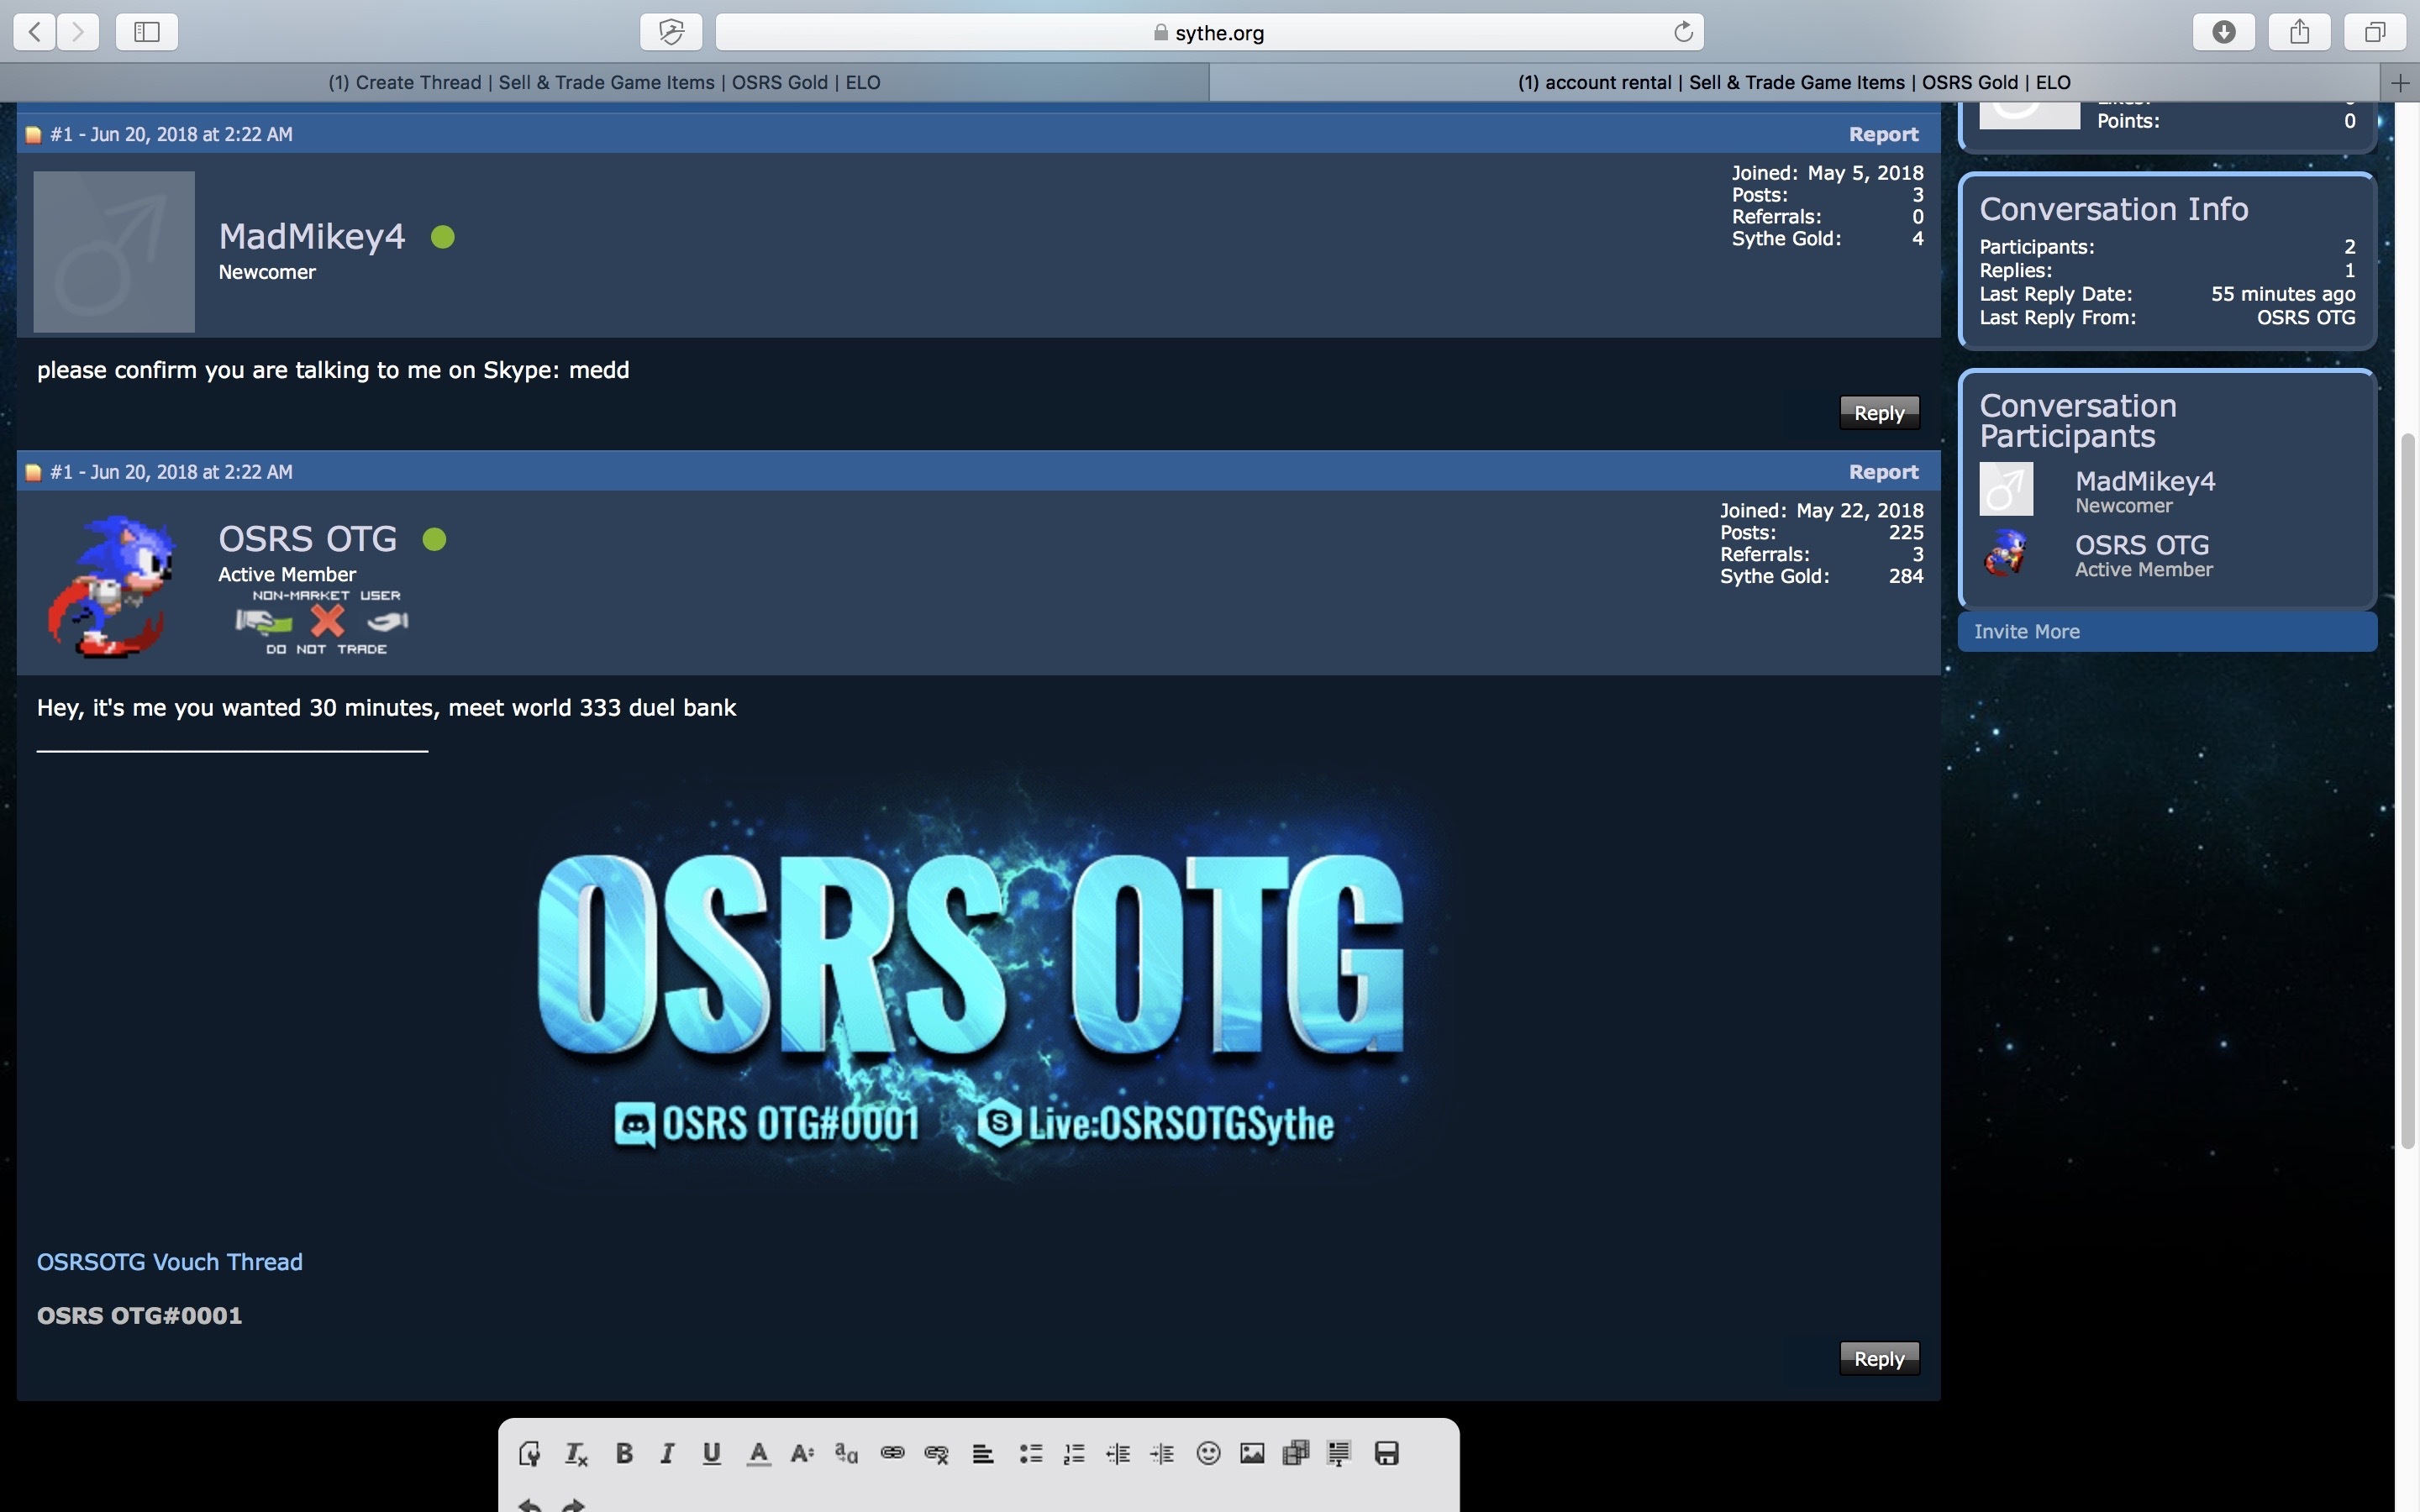Viewport: 2420px width, 1512px height.
Task: Click the sythe.org address bar
Action: (x=1208, y=32)
